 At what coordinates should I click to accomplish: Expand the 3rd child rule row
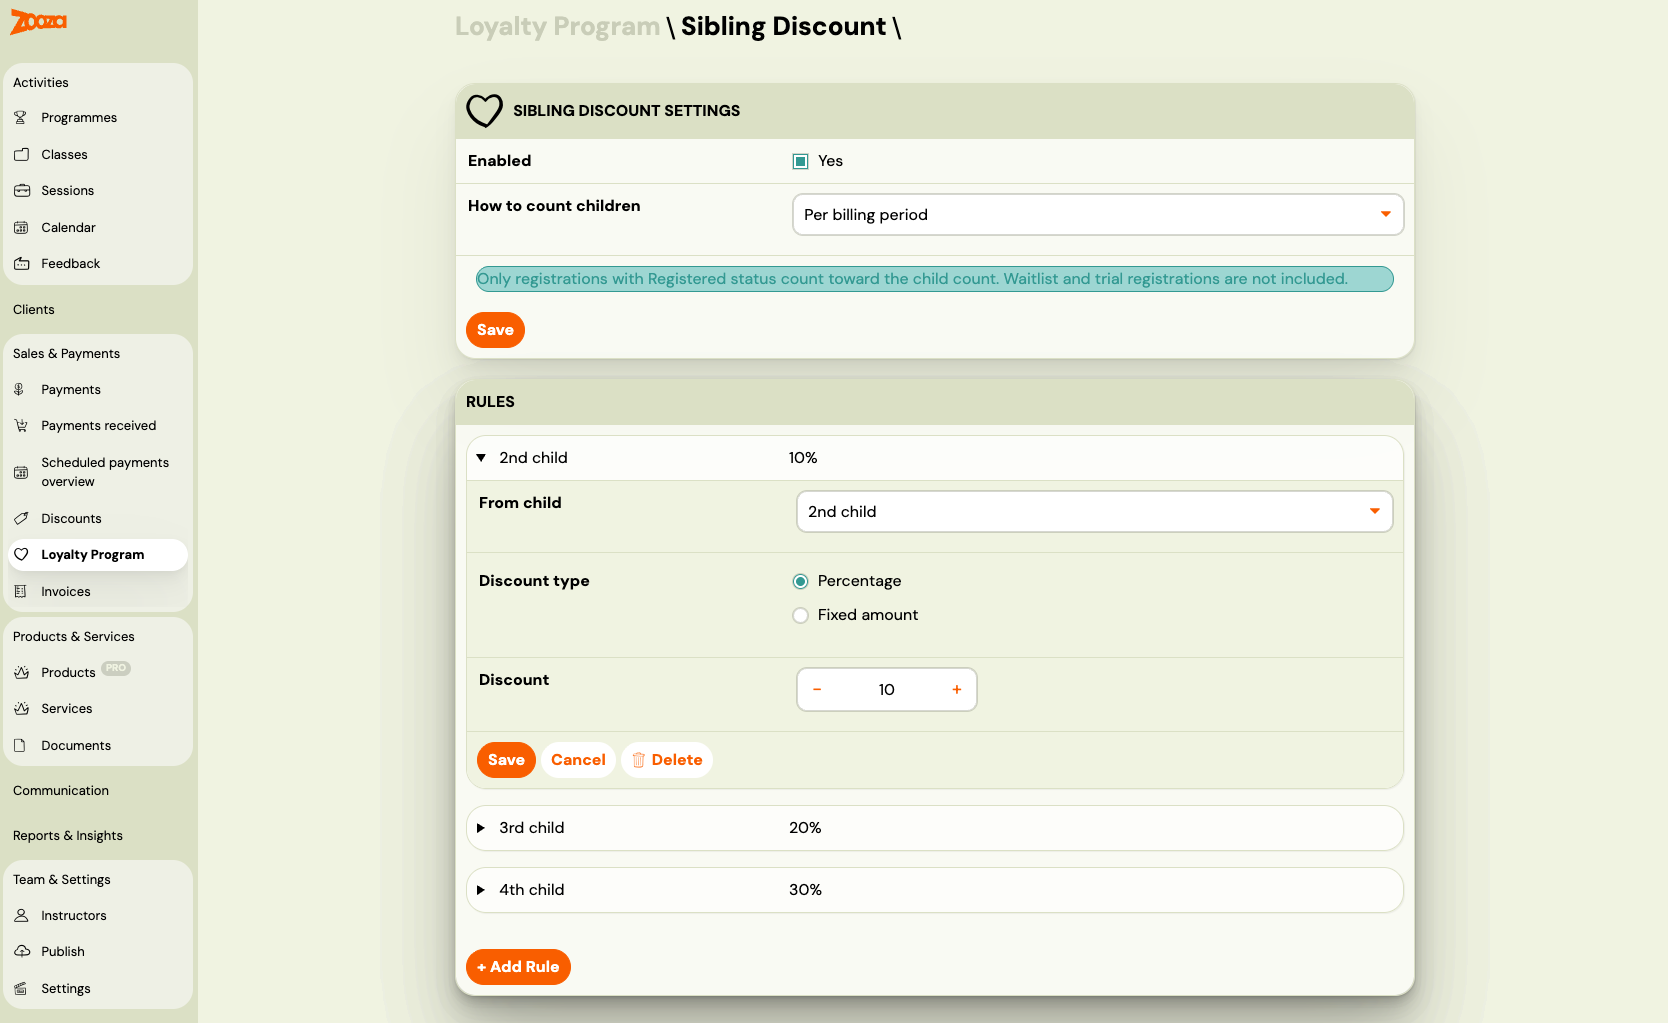pyautogui.click(x=482, y=828)
